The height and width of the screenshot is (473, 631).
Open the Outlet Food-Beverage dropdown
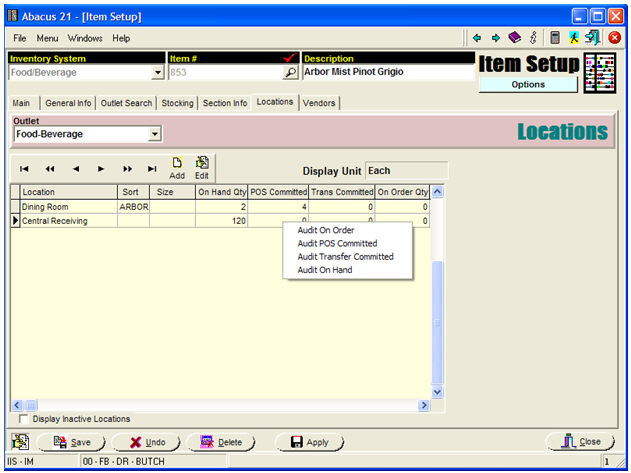(154, 133)
